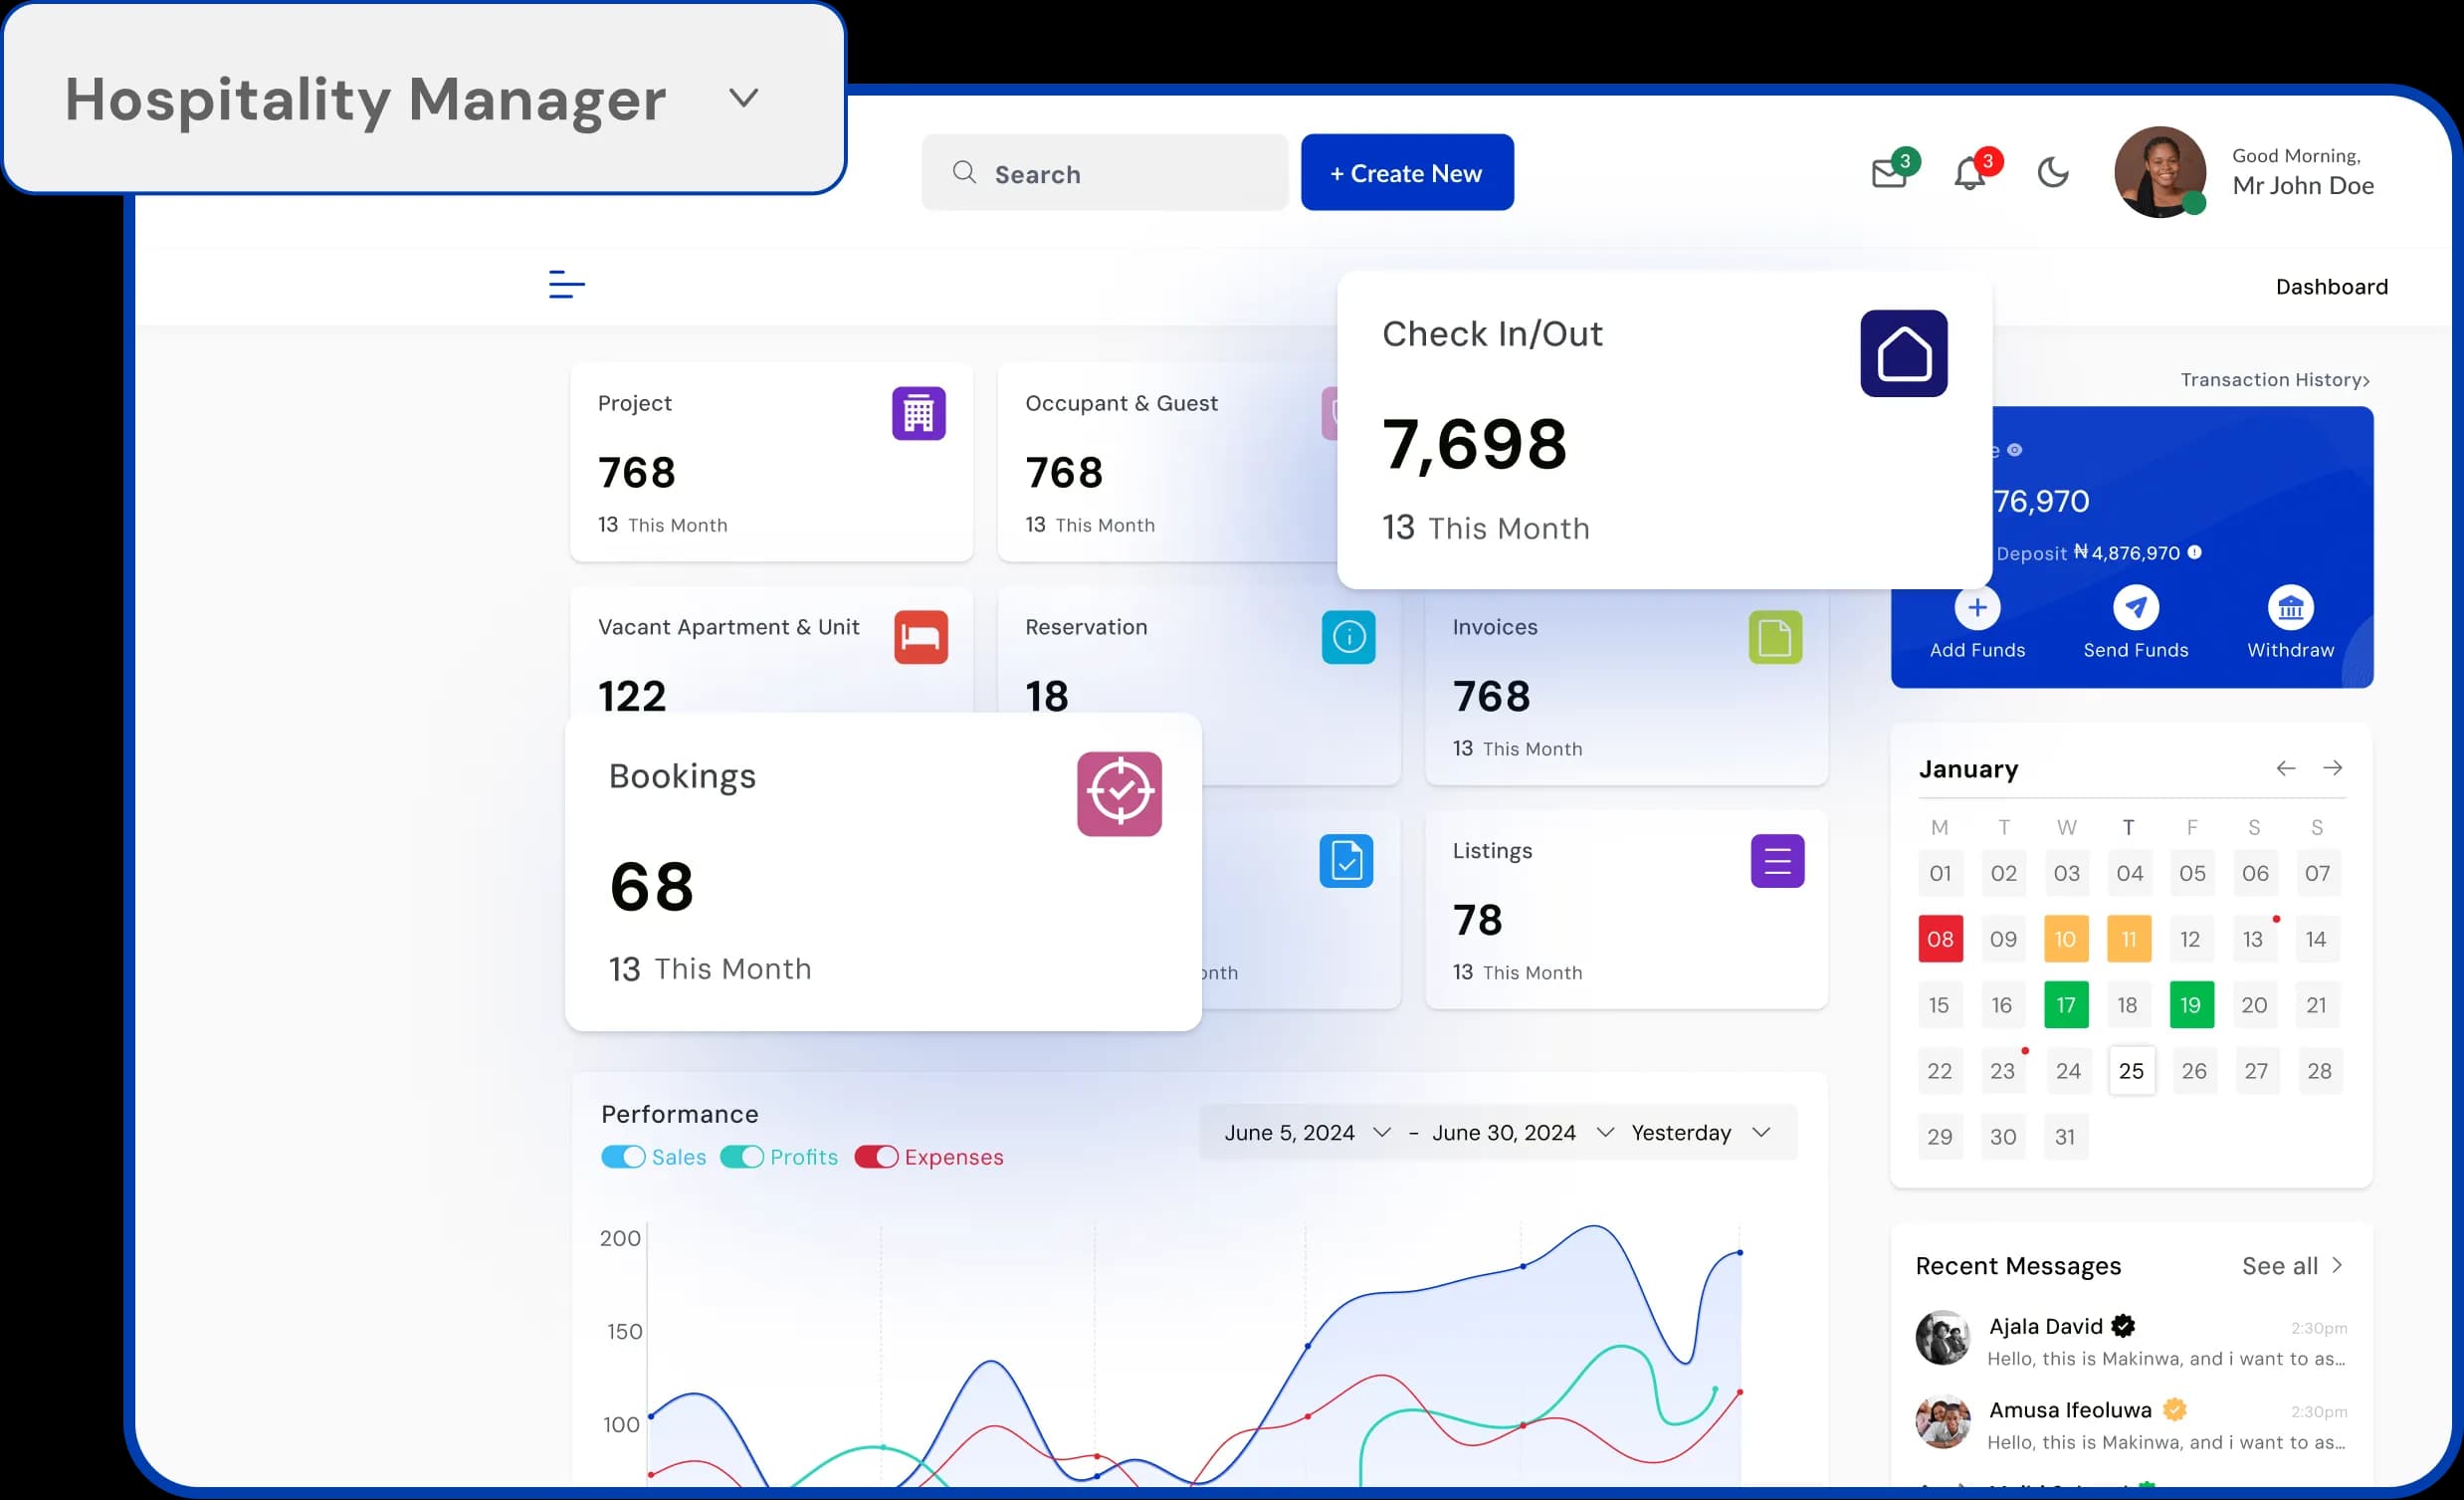This screenshot has height=1500, width=2464.
Task: Switch to dark mode via moon icon
Action: 2052,173
